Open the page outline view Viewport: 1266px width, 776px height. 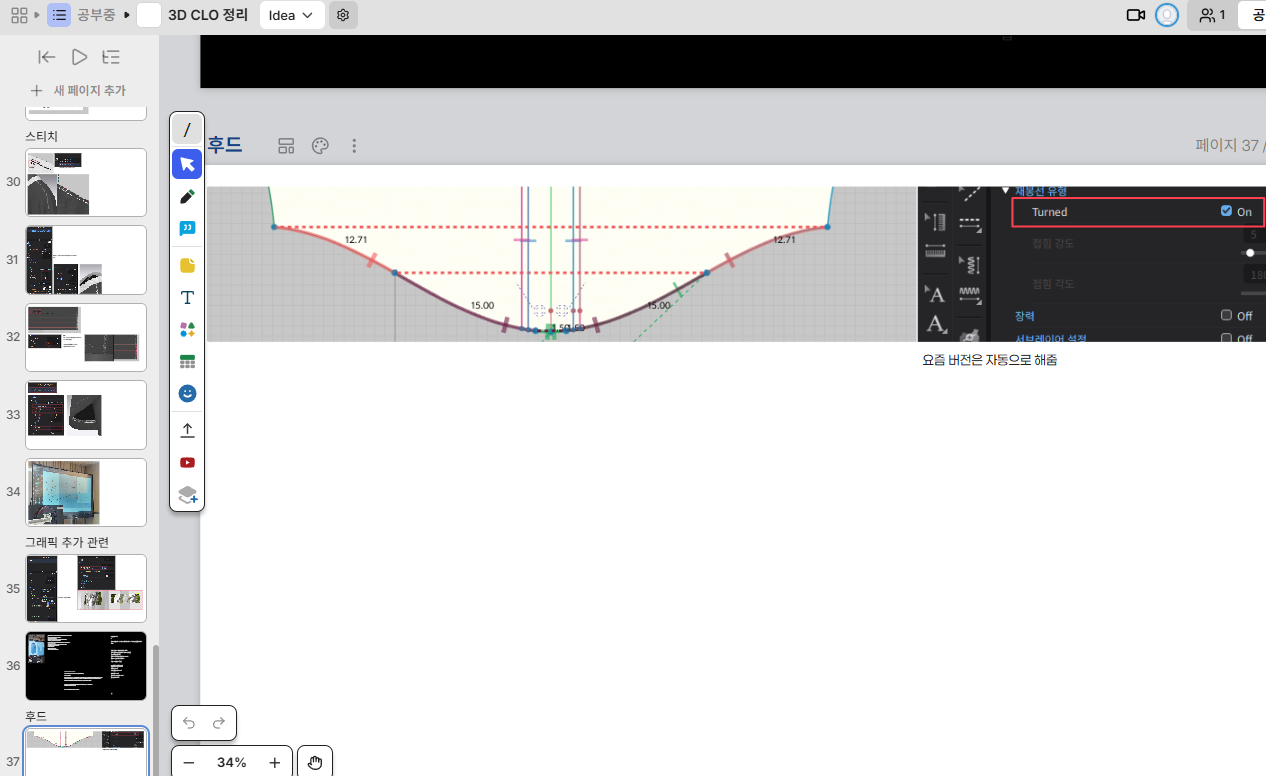tap(111, 57)
